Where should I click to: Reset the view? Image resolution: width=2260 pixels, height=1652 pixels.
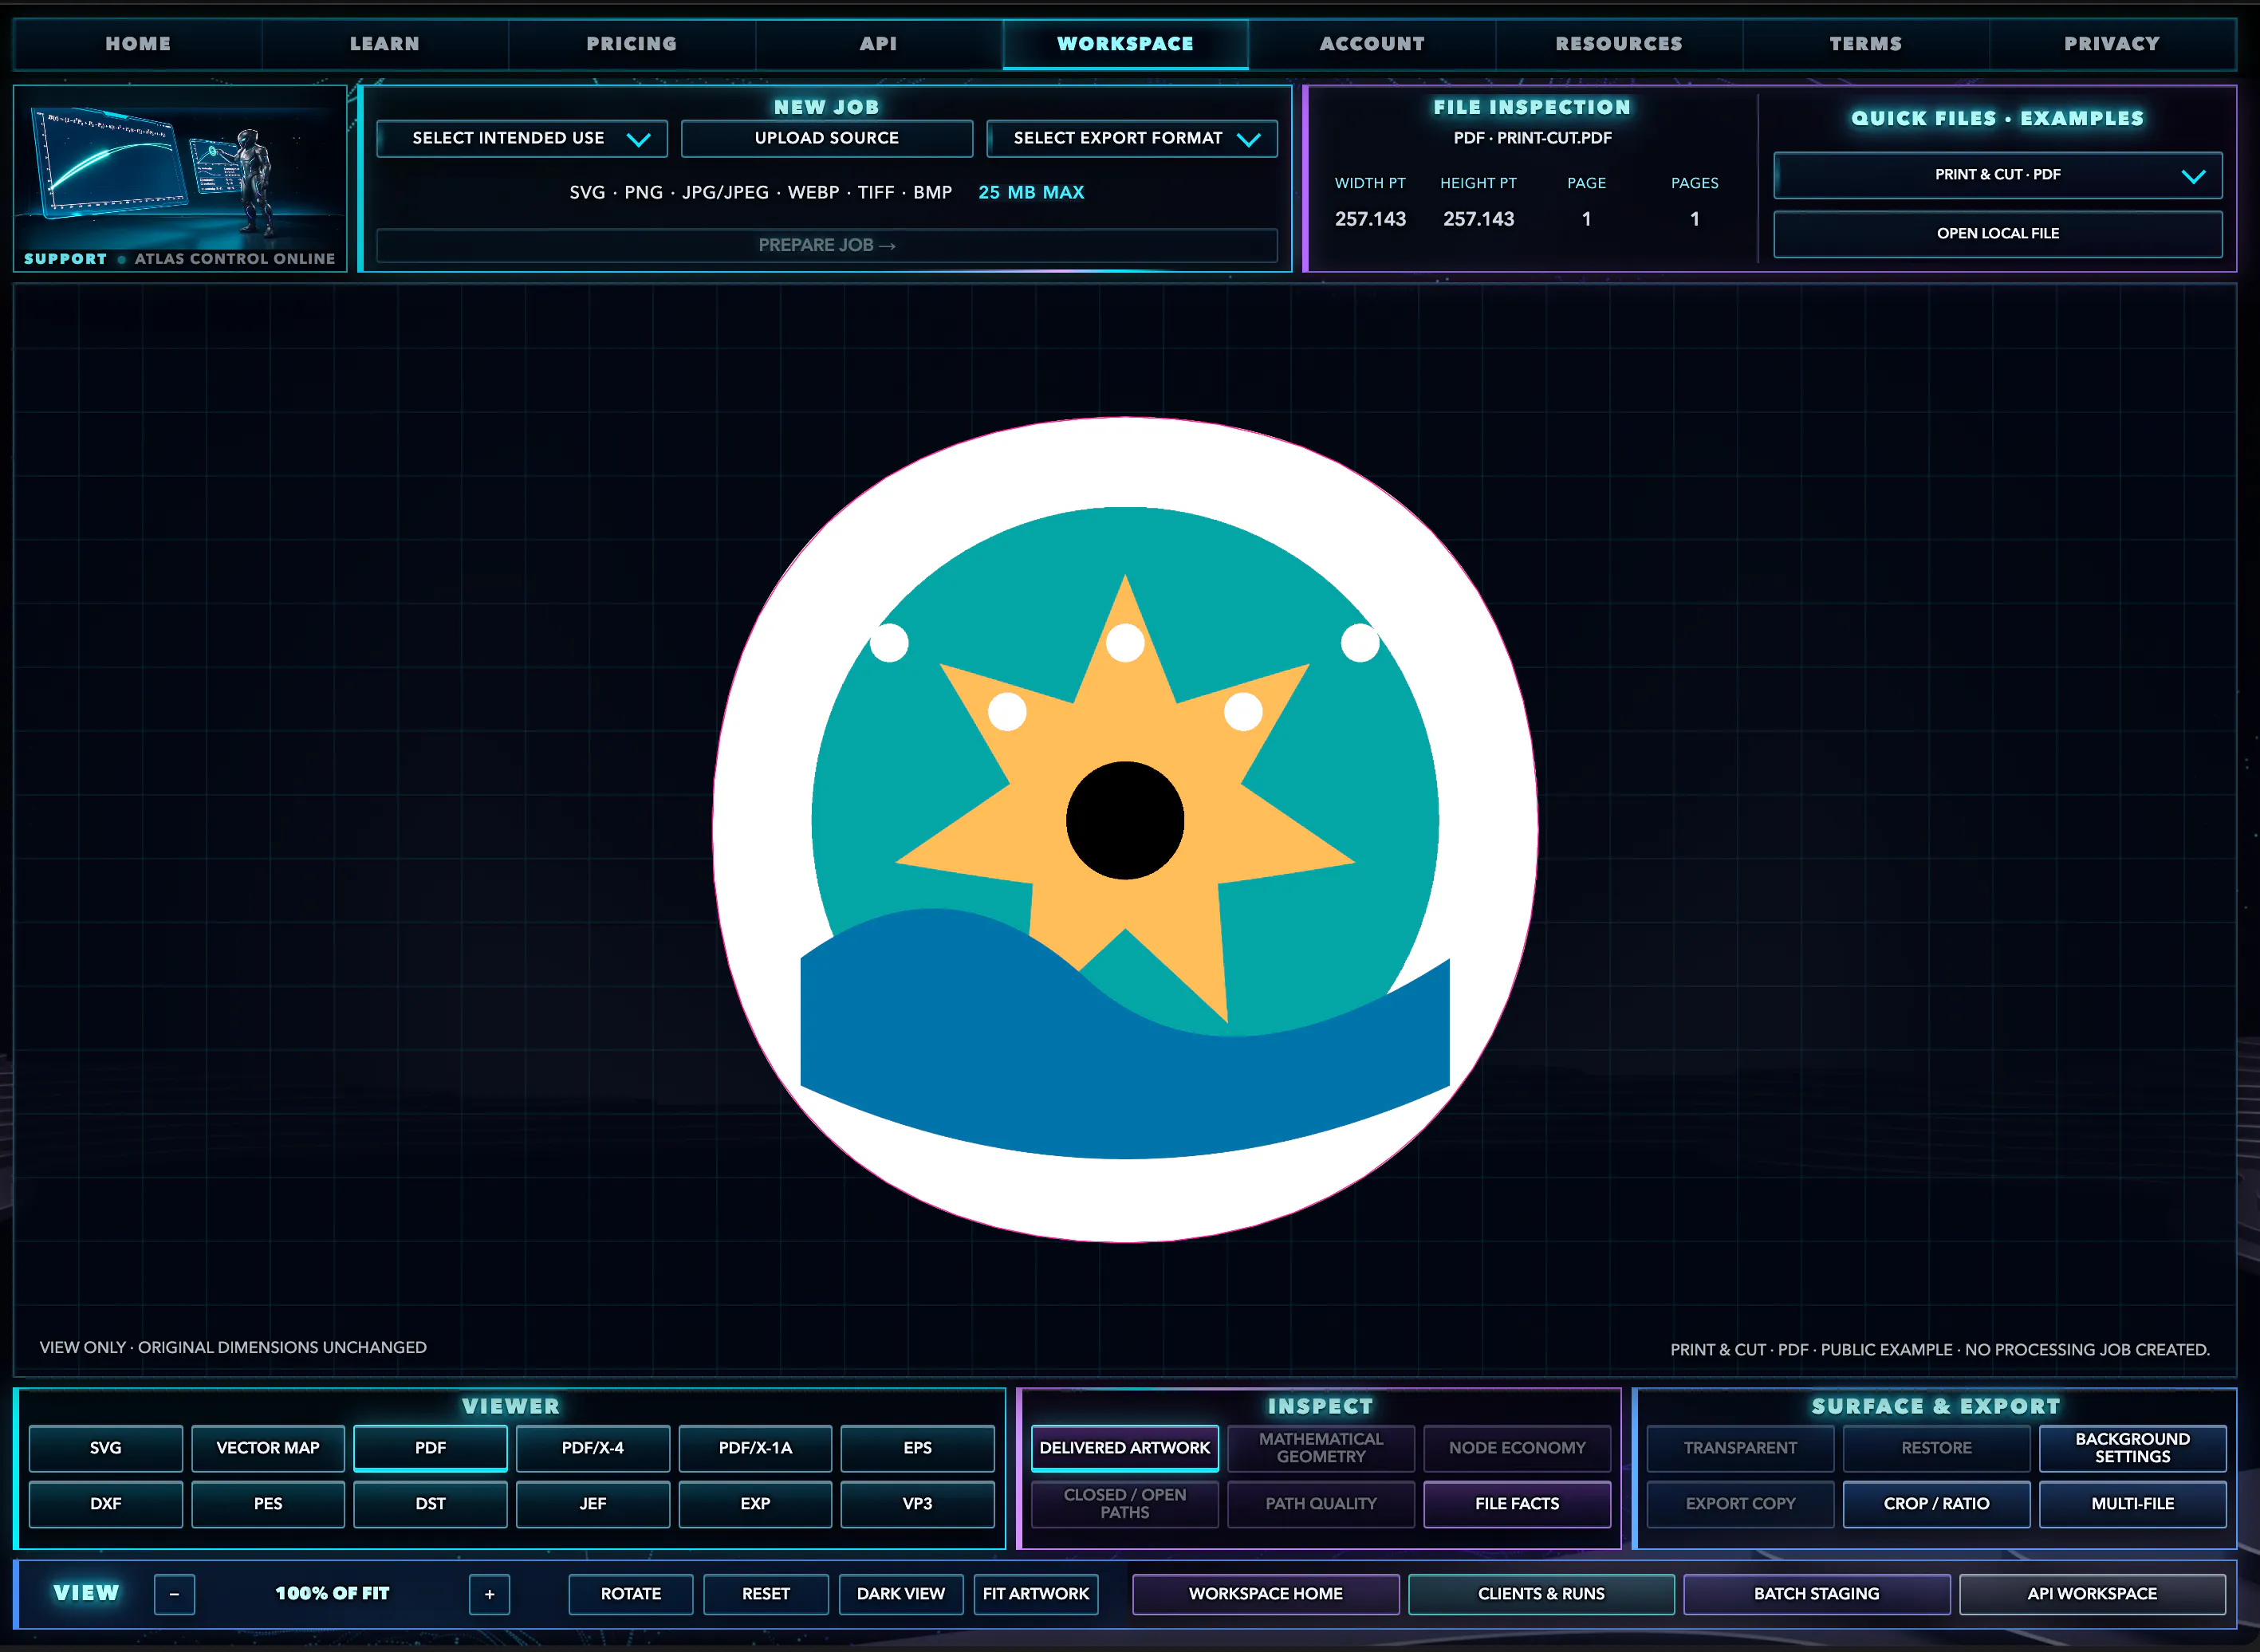[x=766, y=1594]
